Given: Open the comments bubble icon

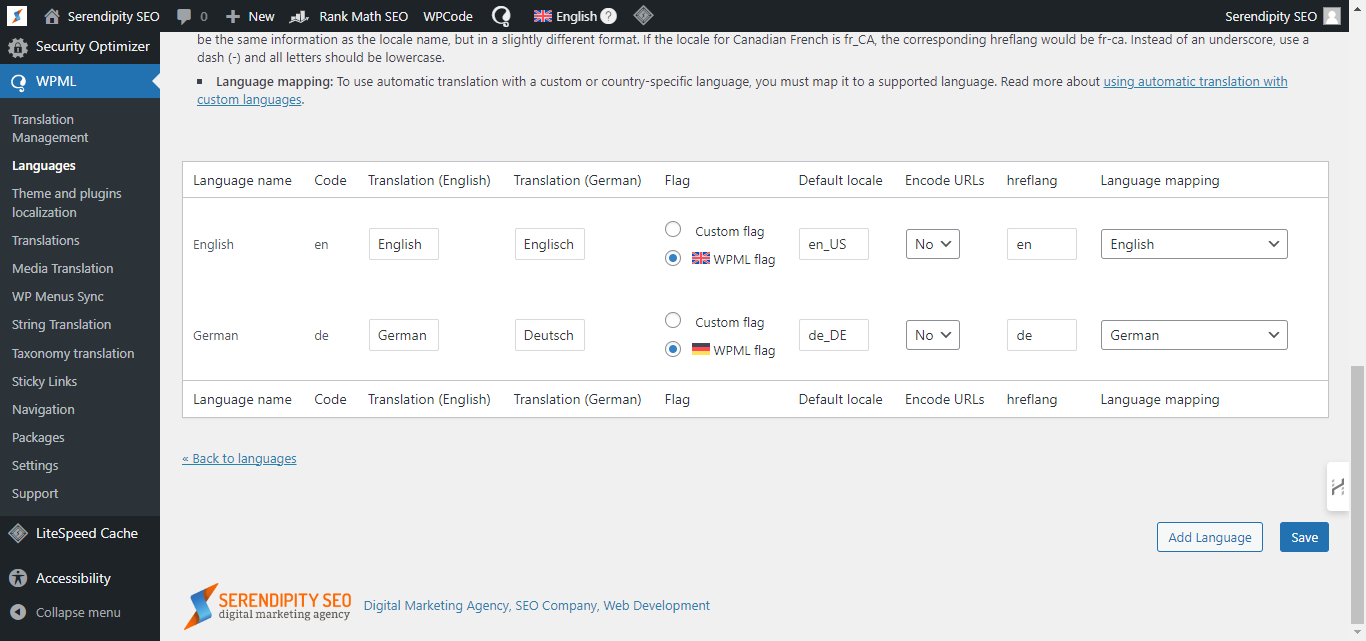Looking at the screenshot, I should coord(184,16).
